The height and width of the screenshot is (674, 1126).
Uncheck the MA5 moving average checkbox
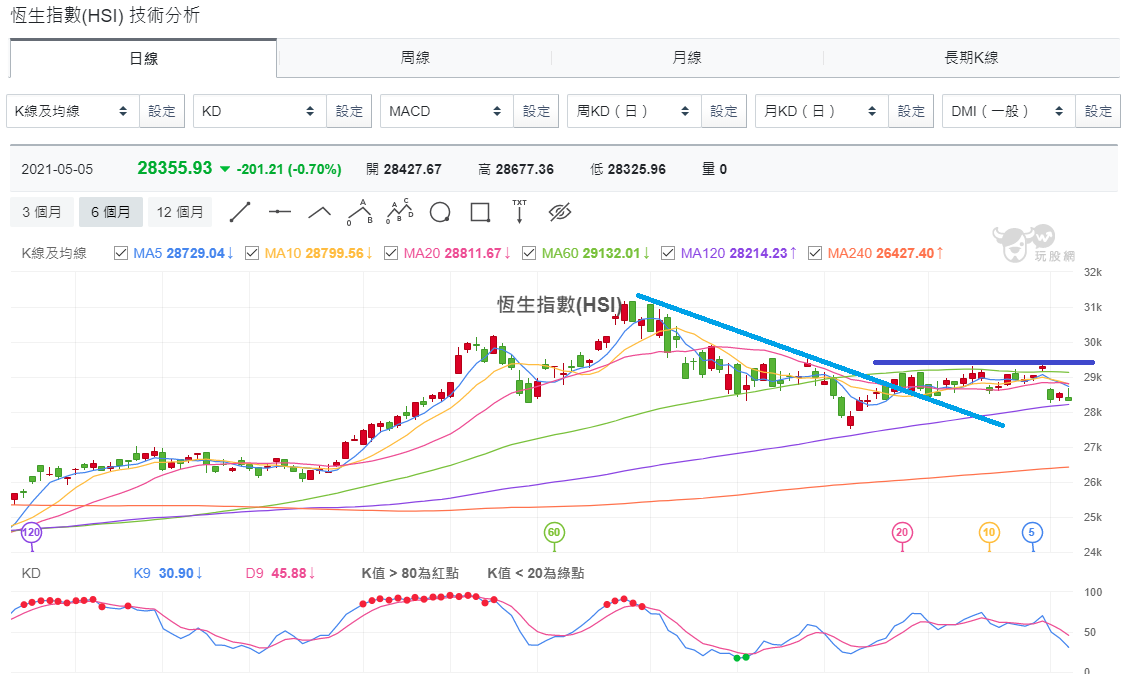click(x=121, y=253)
